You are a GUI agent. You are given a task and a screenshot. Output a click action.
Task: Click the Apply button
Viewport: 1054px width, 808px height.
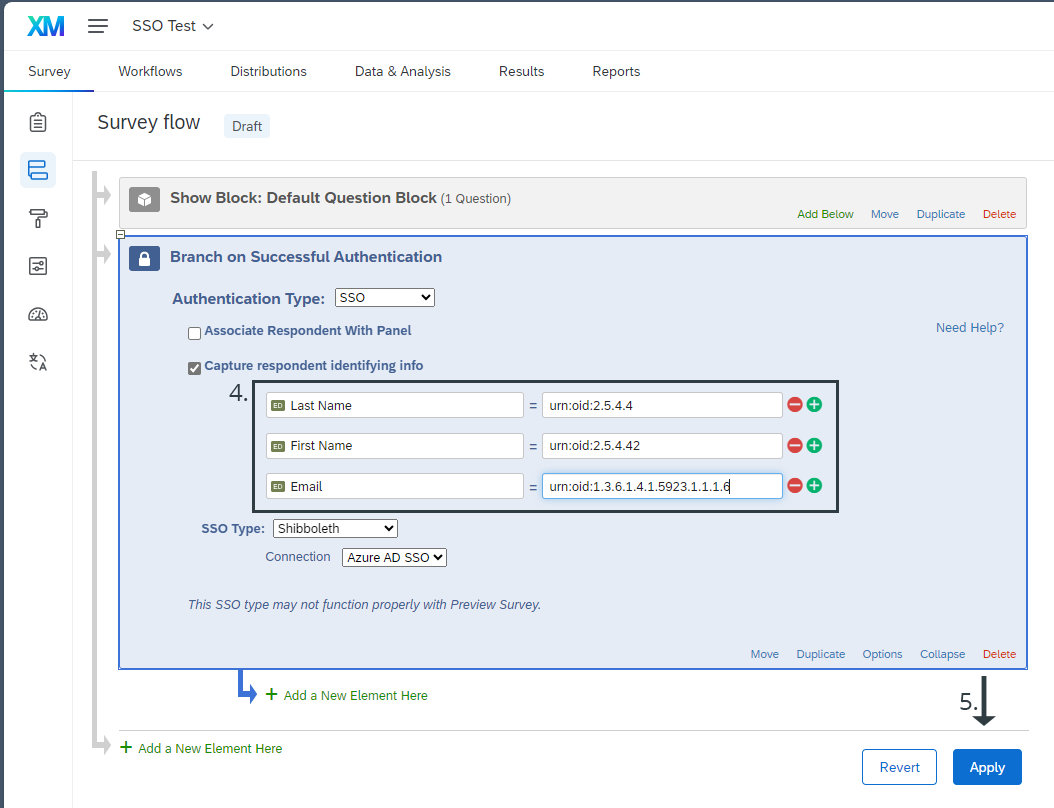pos(986,767)
